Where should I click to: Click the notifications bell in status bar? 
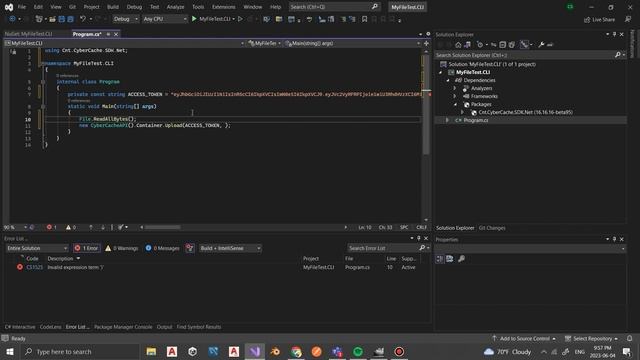click(x=629, y=338)
